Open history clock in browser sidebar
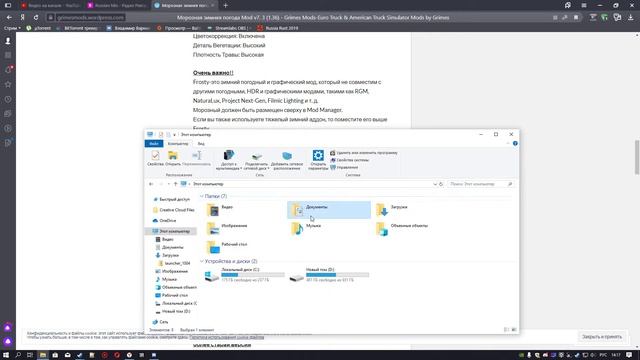The height and width of the screenshot is (360, 640). (x=8, y=99)
